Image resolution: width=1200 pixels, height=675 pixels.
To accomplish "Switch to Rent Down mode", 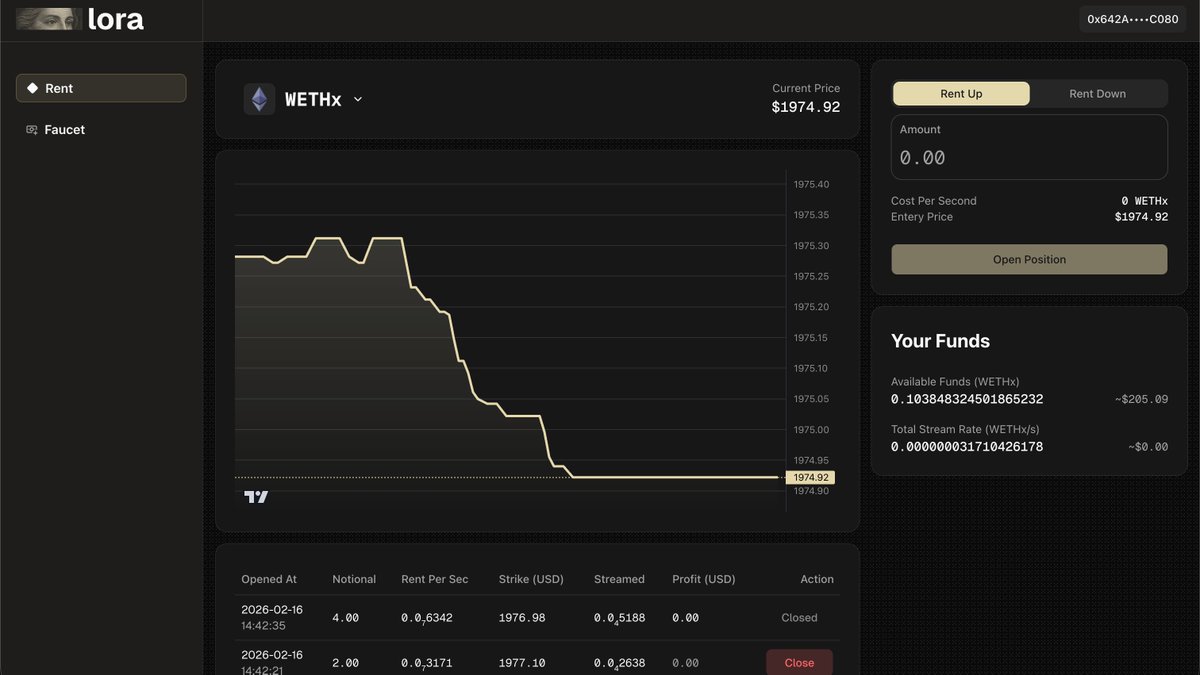I will 1097,93.
